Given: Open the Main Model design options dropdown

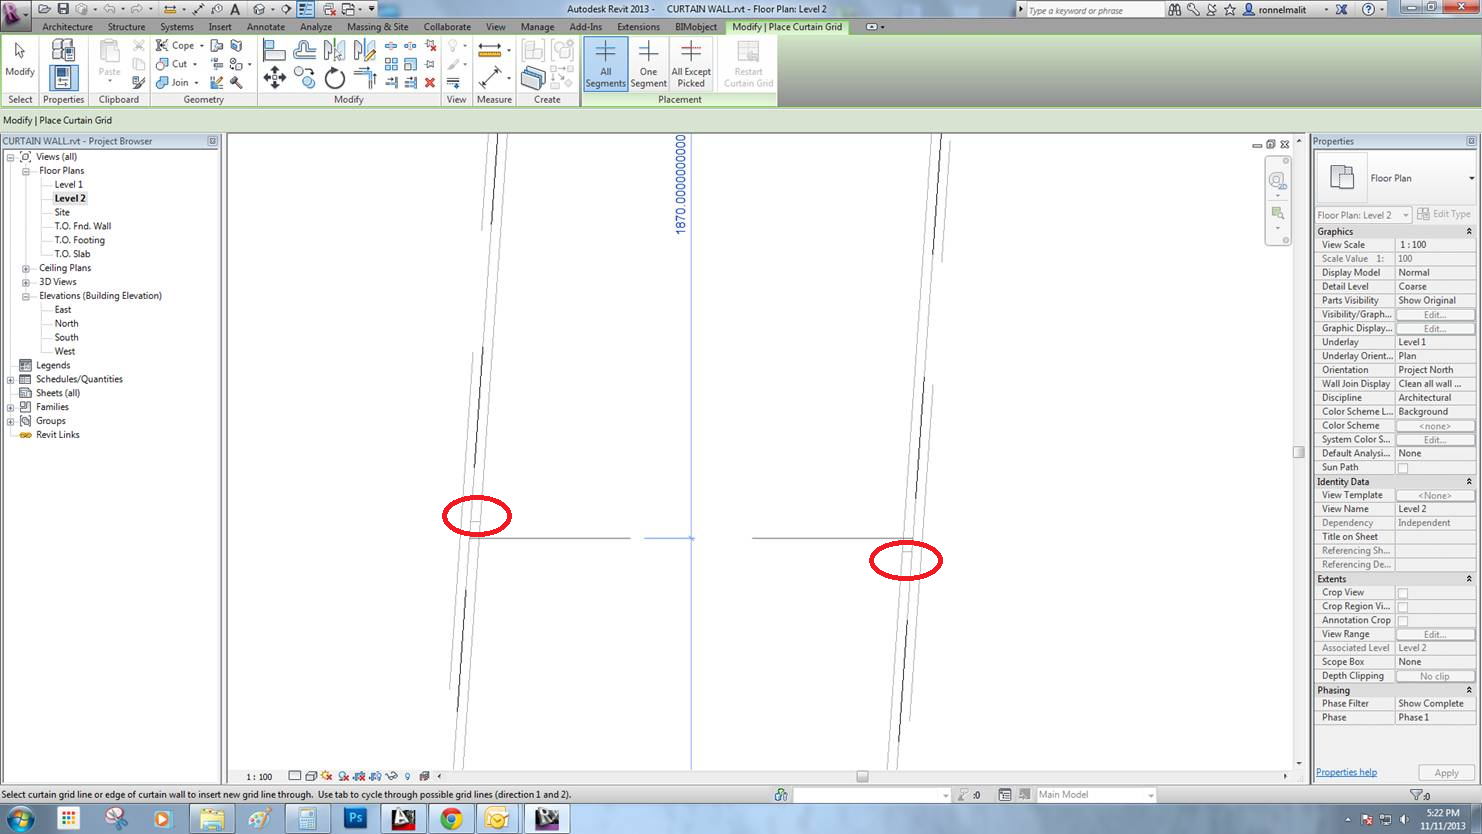Looking at the screenshot, I should [1095, 795].
